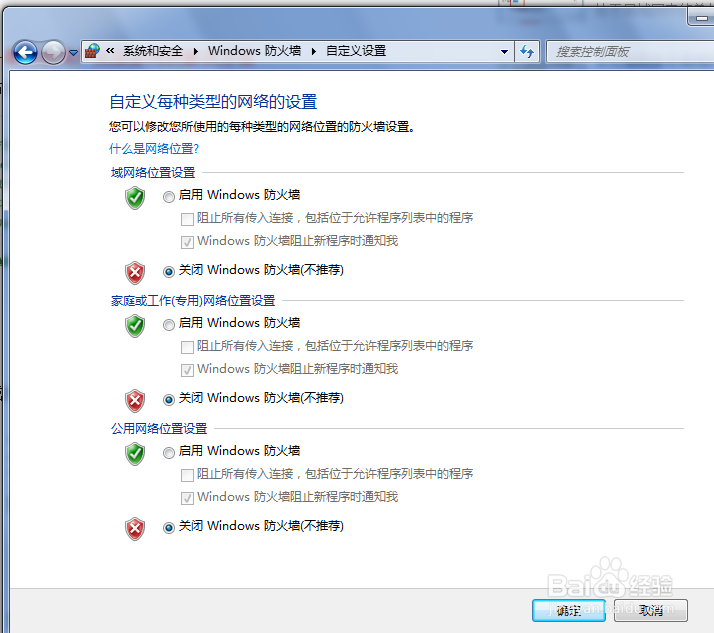Enable firewall for home or work network
714x633 pixels.
pyautogui.click(x=169, y=325)
